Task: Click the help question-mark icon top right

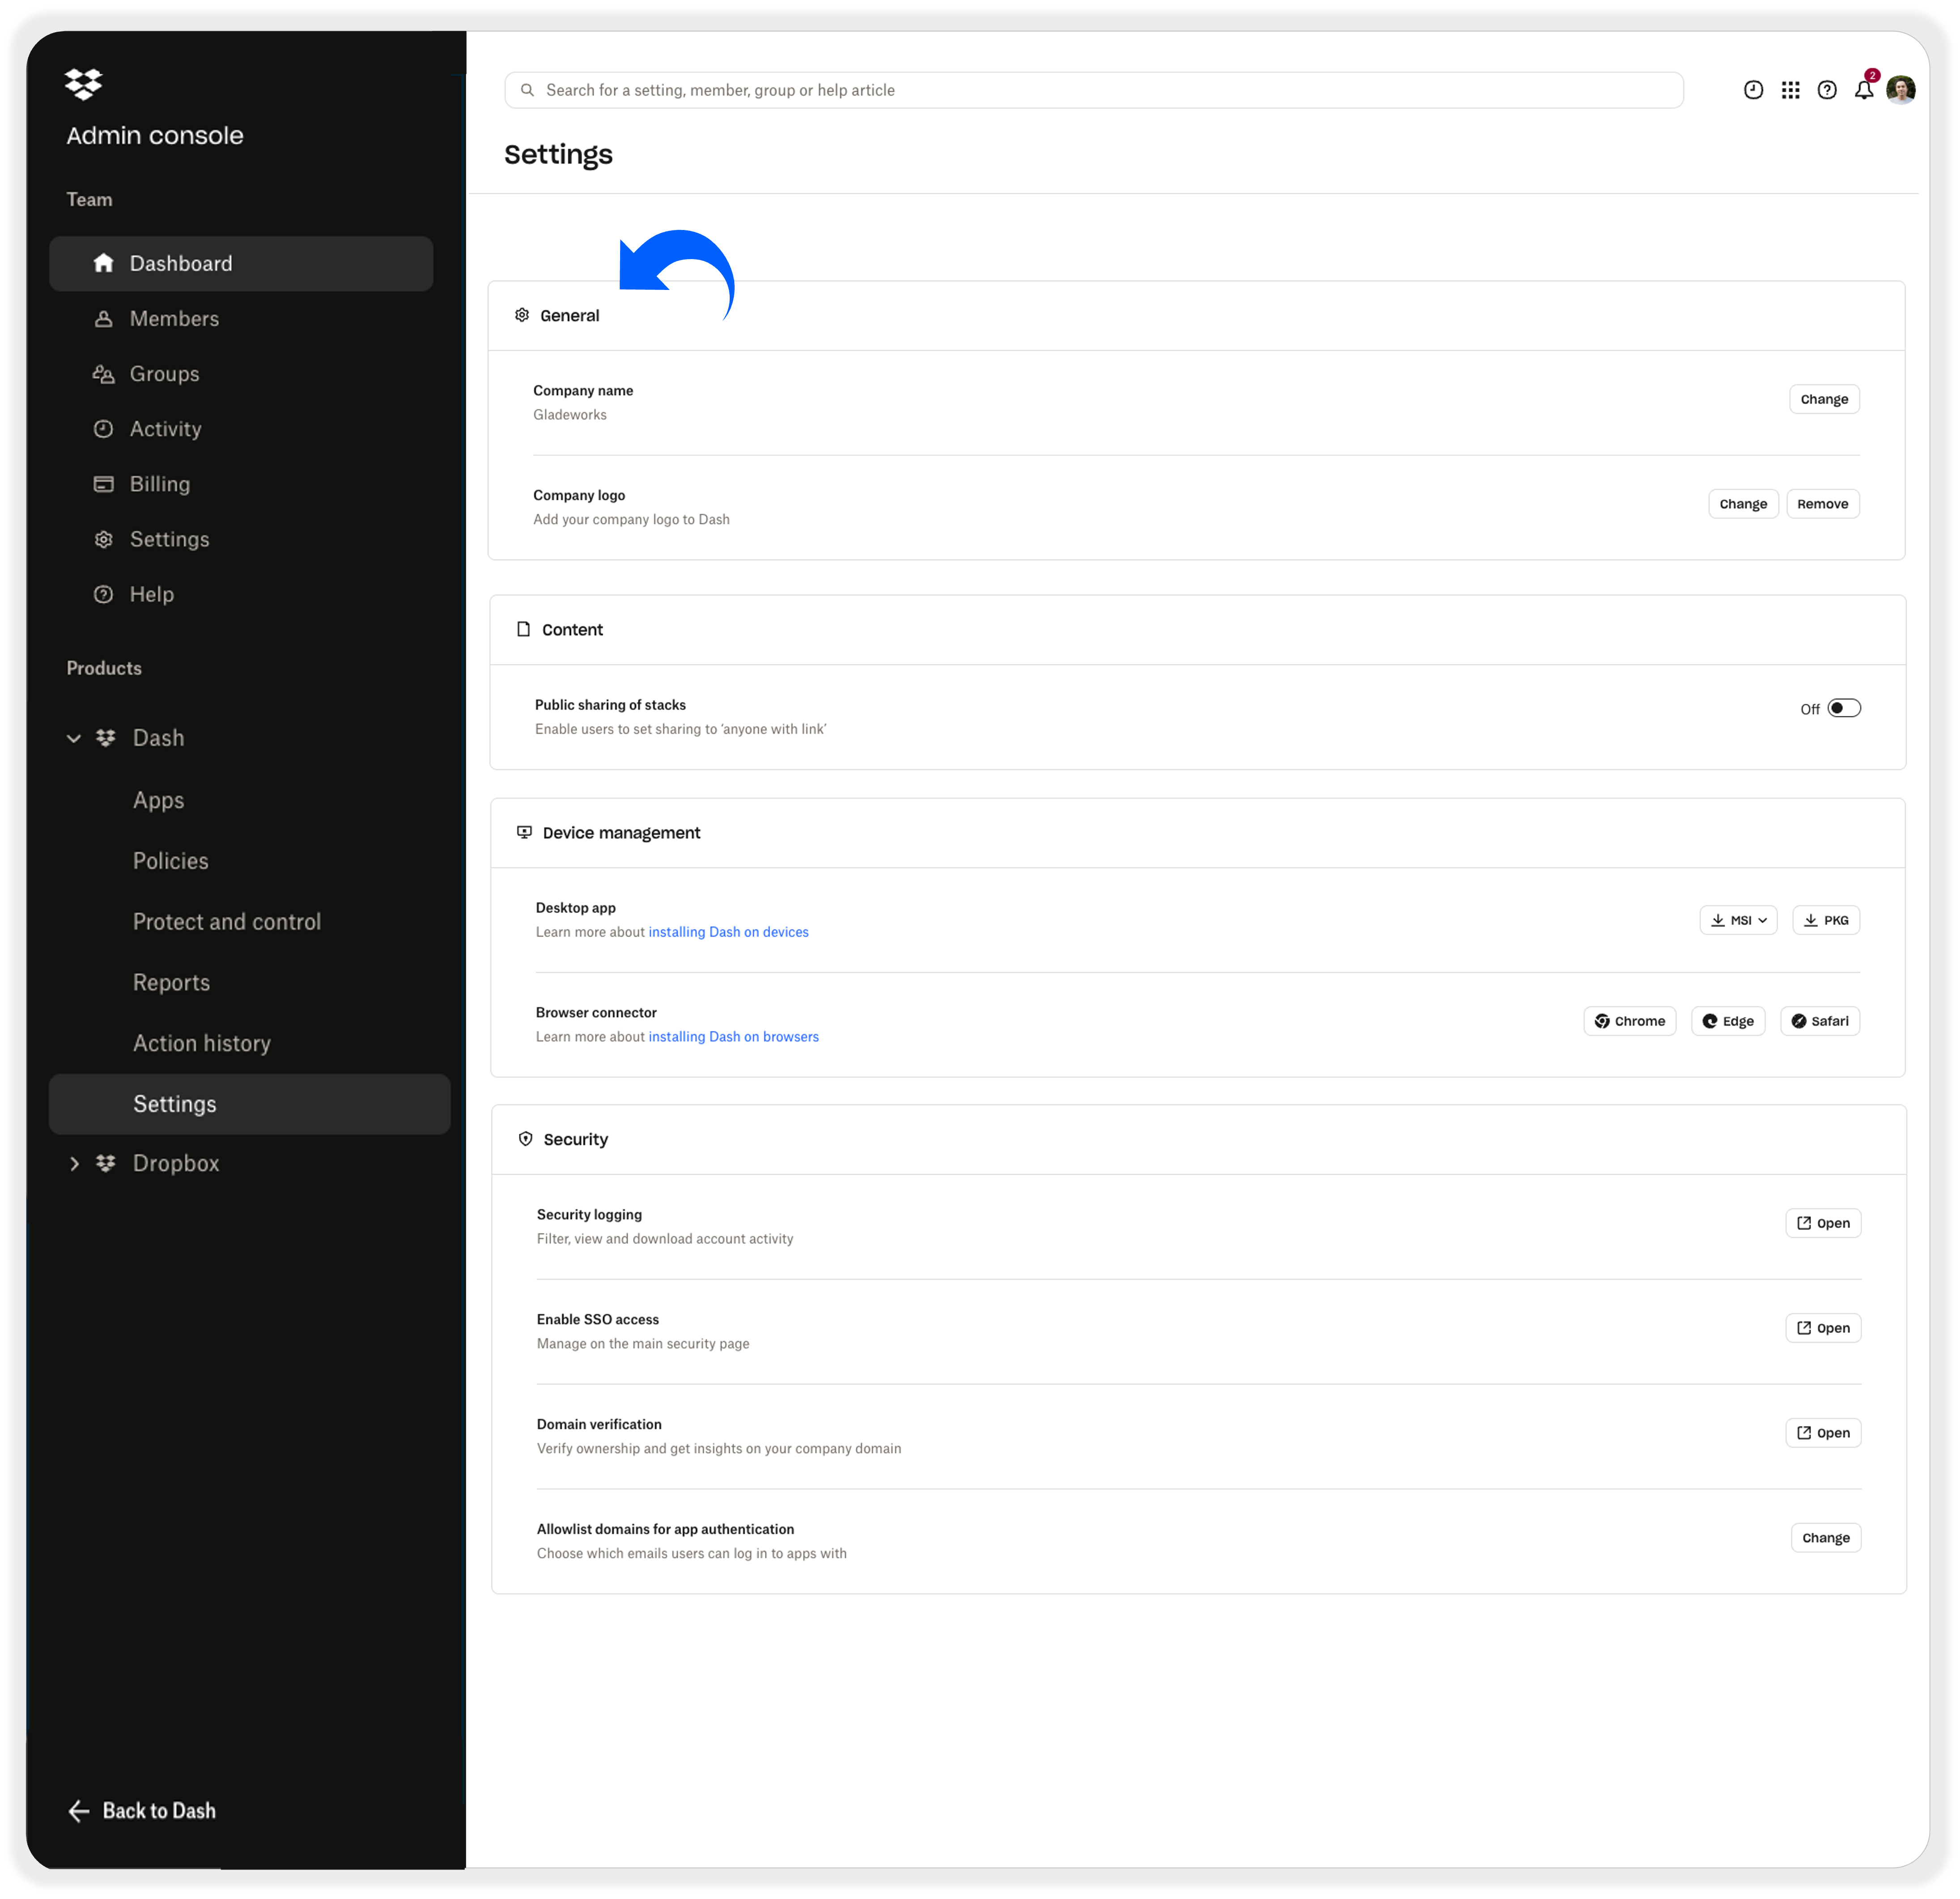Action: pyautogui.click(x=1827, y=89)
